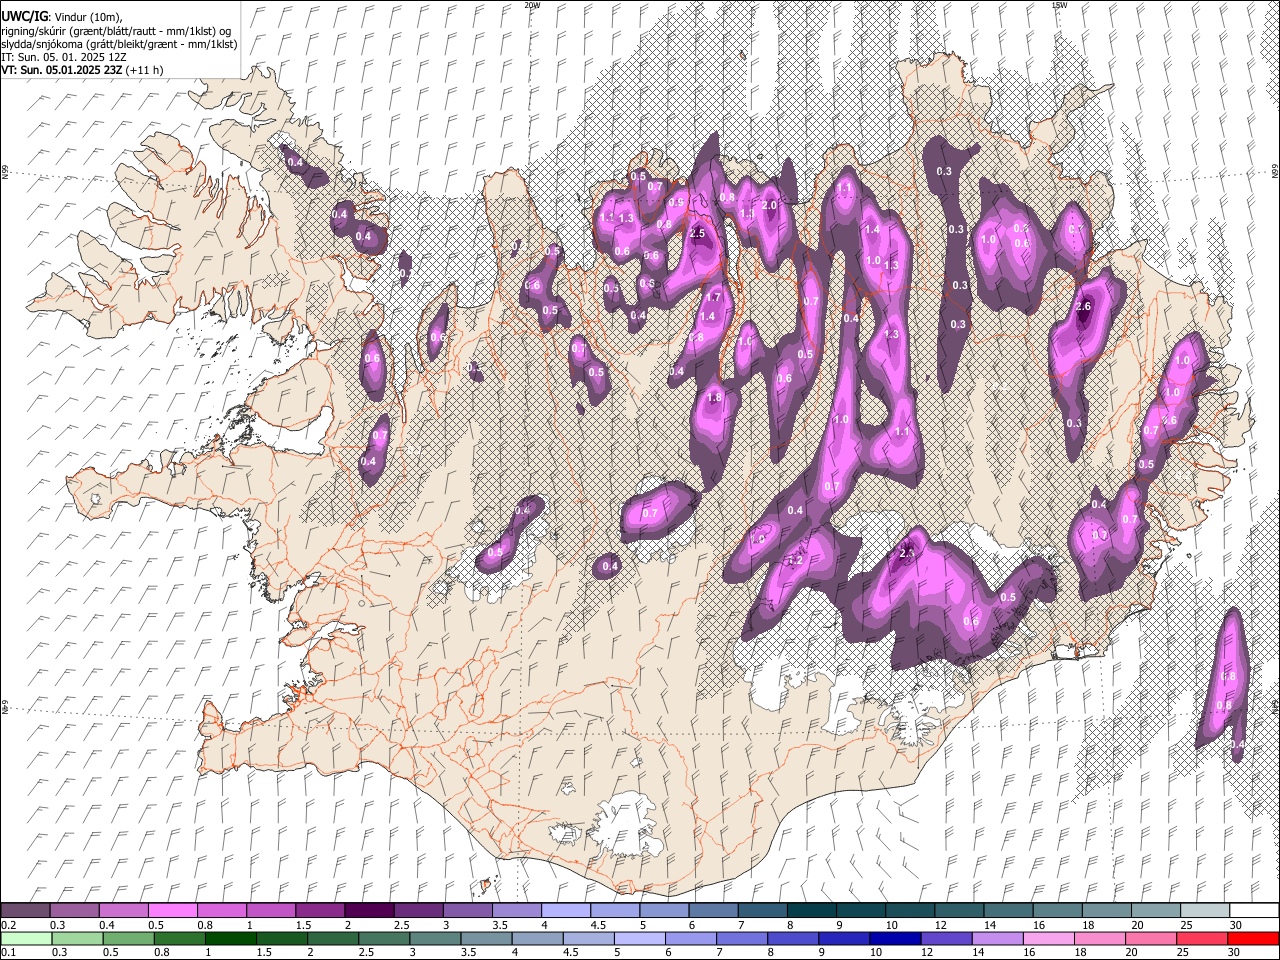1280x960 pixels.
Task: Click the '2.3' precipitation value on the map
Action: 907,553
